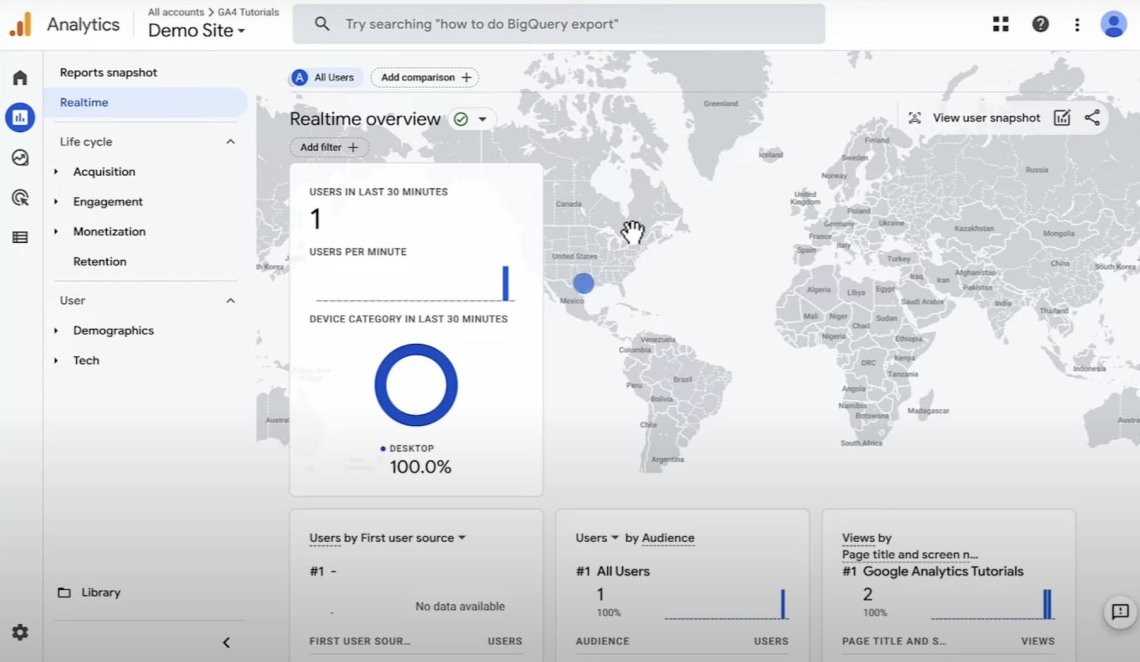Open the green check status dropdown
The image size is (1140, 662).
471,118
